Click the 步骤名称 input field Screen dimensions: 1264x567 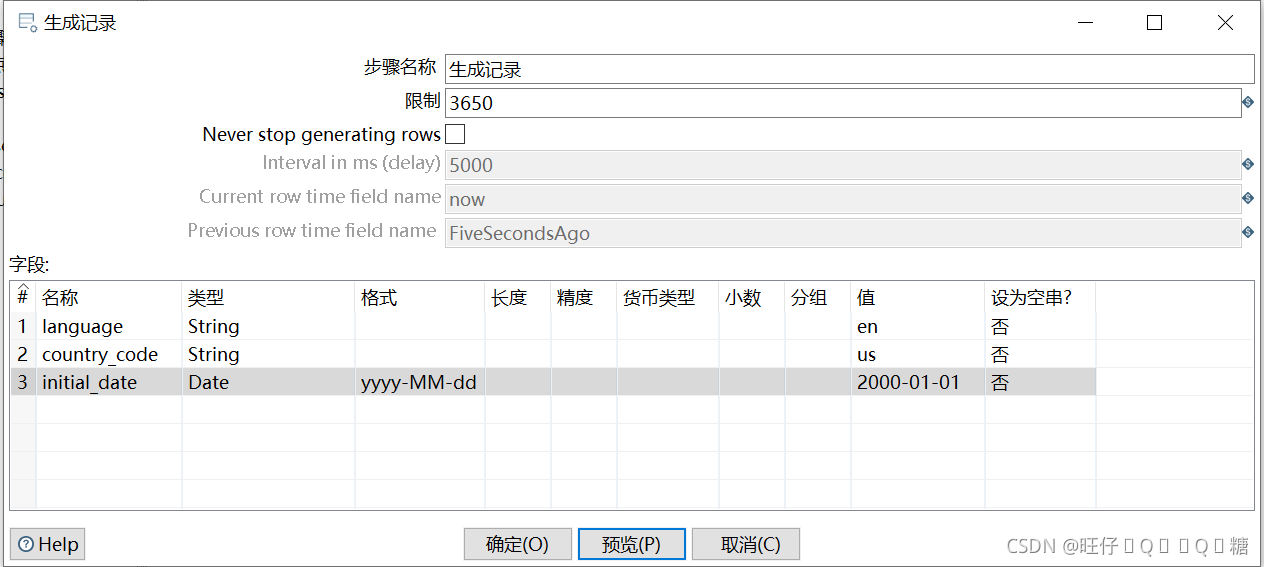[x=849, y=69]
